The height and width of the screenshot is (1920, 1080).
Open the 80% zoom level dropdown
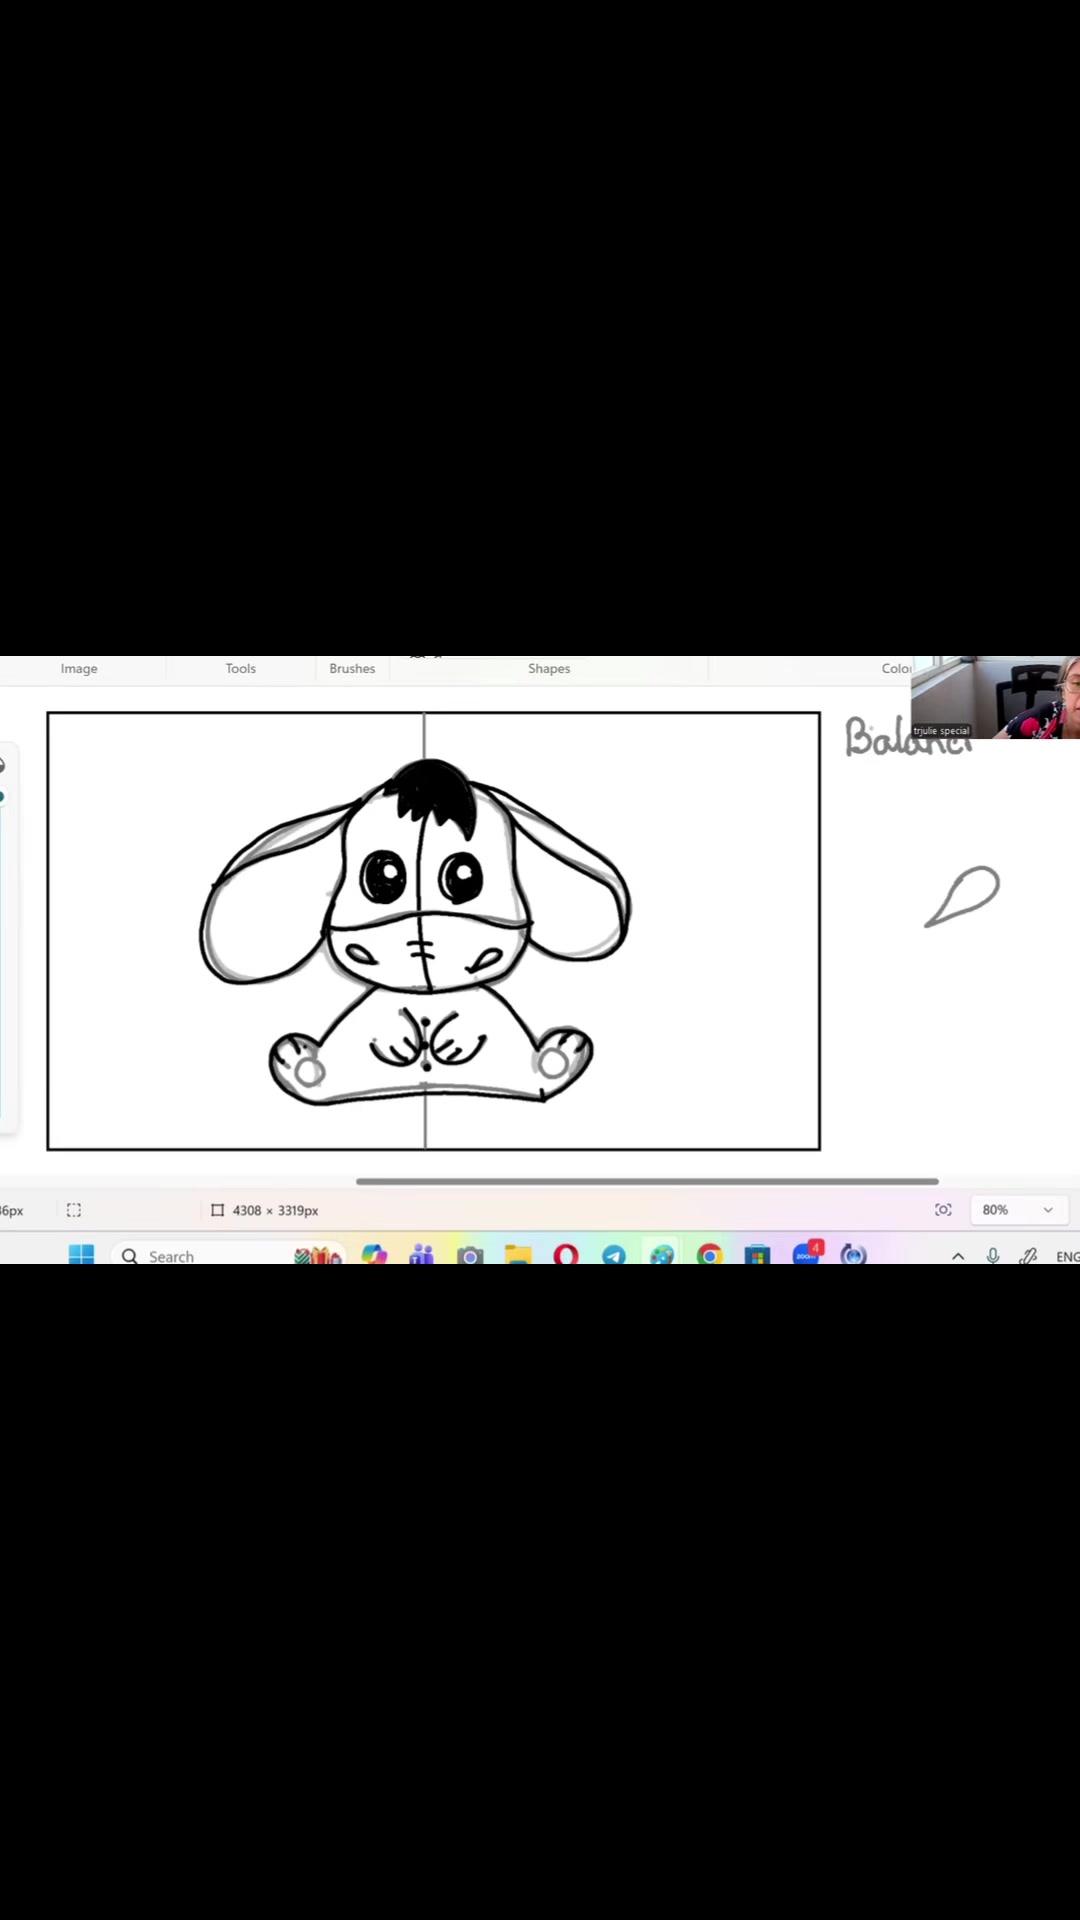1020,1210
